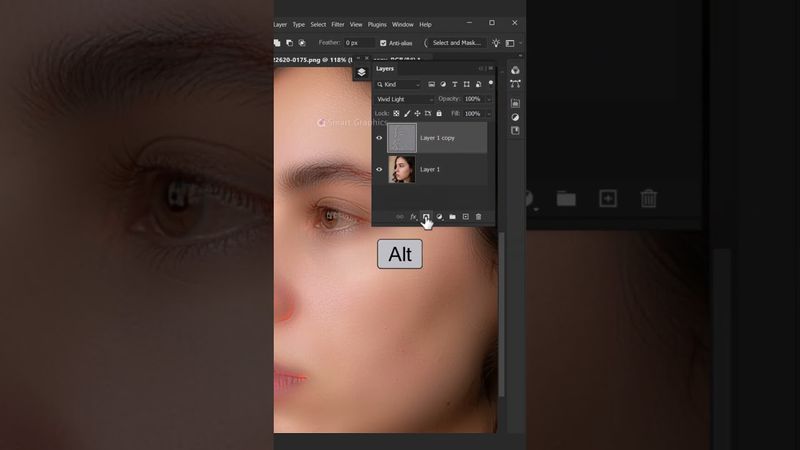Screen dimensions: 800x450
Task: Click the lock all padlock icon
Action: pyautogui.click(x=439, y=114)
